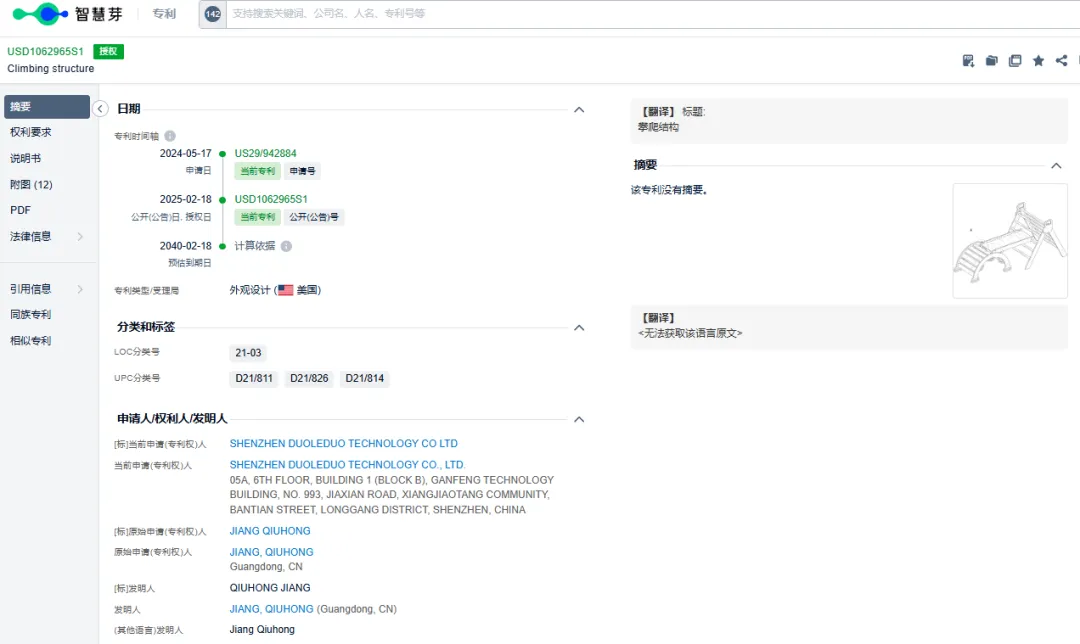This screenshot has width=1080, height=644.
Task: Click the search keyword input field
Action: pyautogui.click(x=653, y=14)
